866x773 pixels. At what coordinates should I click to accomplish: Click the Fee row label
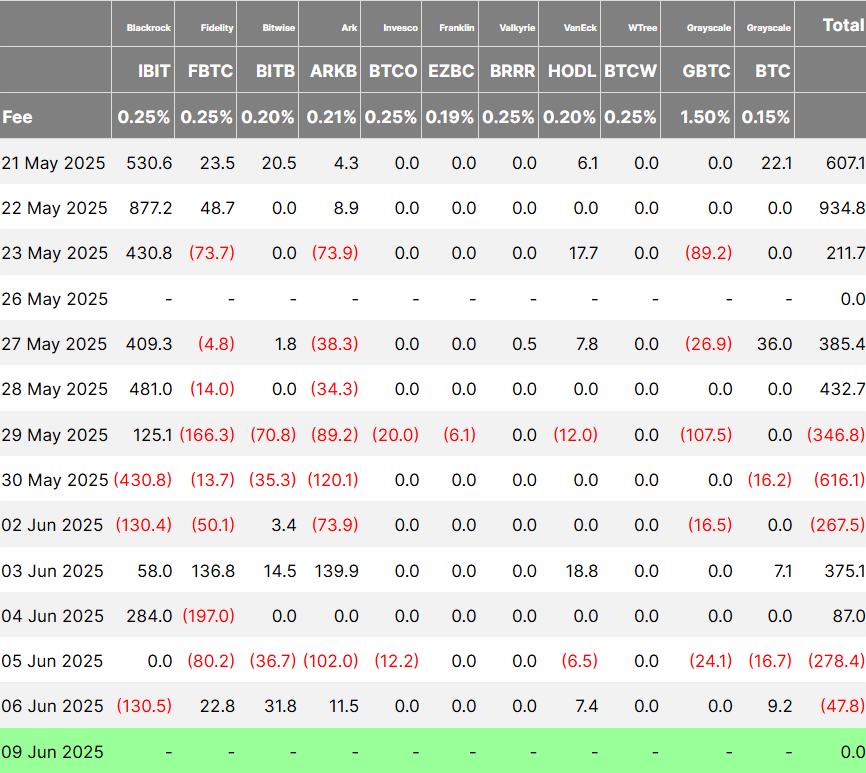pyautogui.click(x=17, y=117)
